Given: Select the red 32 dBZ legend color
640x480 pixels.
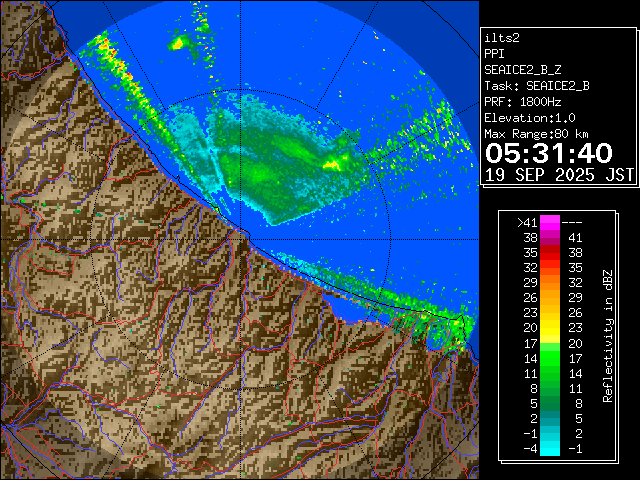Looking at the screenshot, I should (549, 268).
